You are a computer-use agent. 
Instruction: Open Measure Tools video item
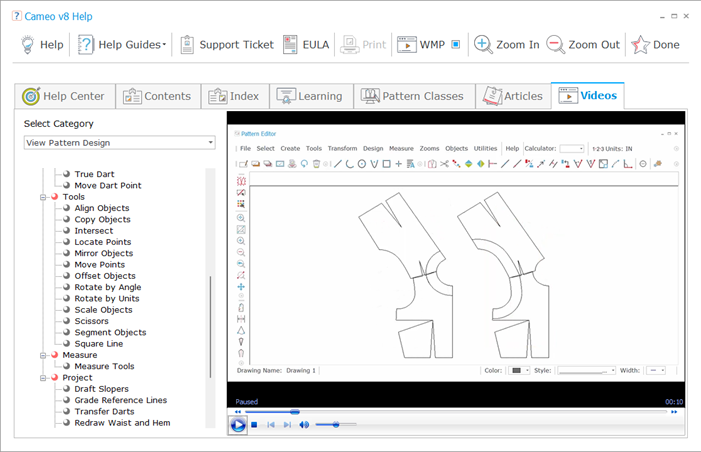click(104, 366)
